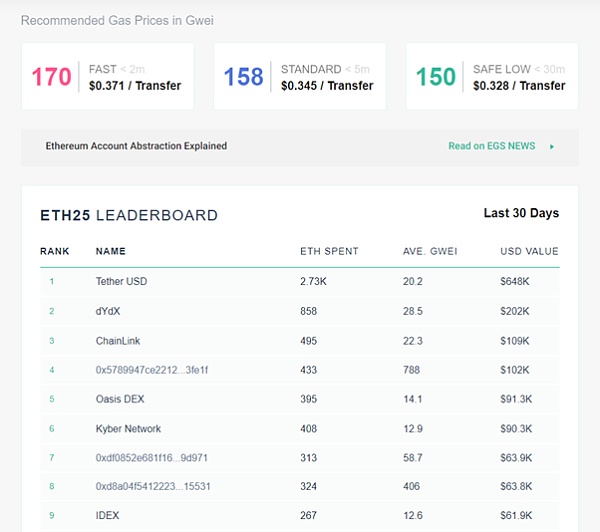Open the Oasis DEX leaderboard entry
The width and height of the screenshot is (600, 532).
(120, 399)
